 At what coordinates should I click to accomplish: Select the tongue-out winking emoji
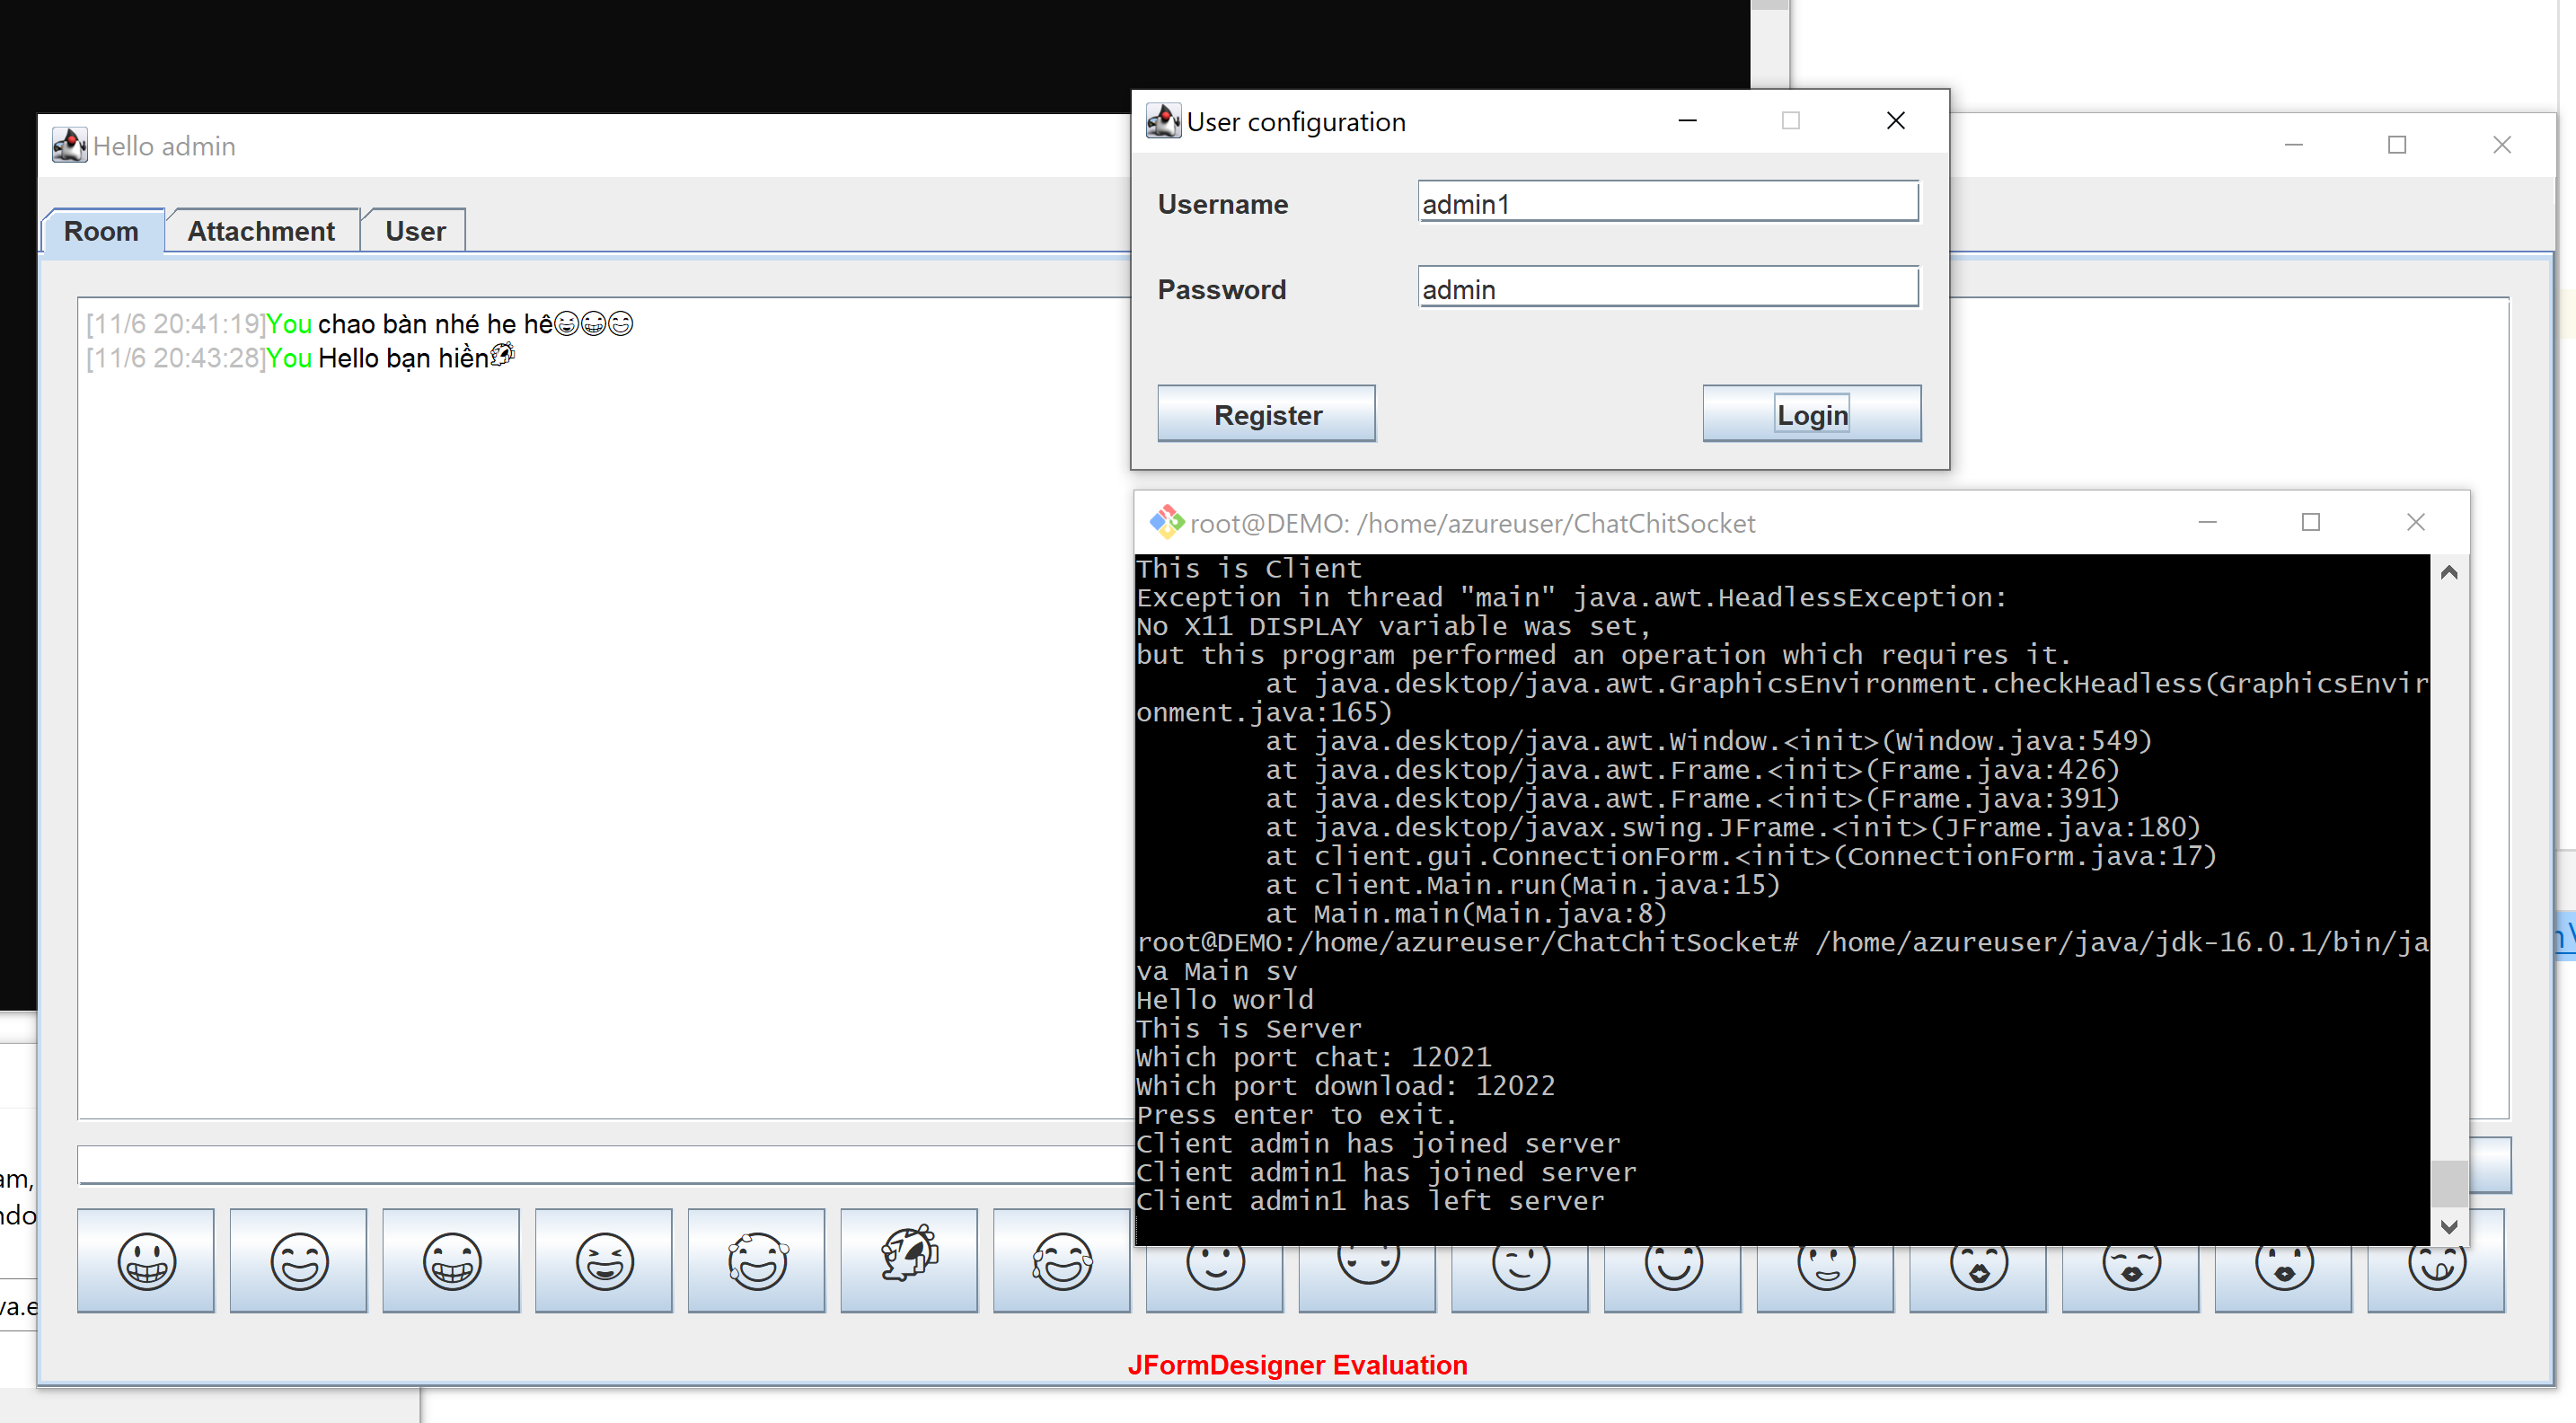pyautogui.click(x=2435, y=1268)
